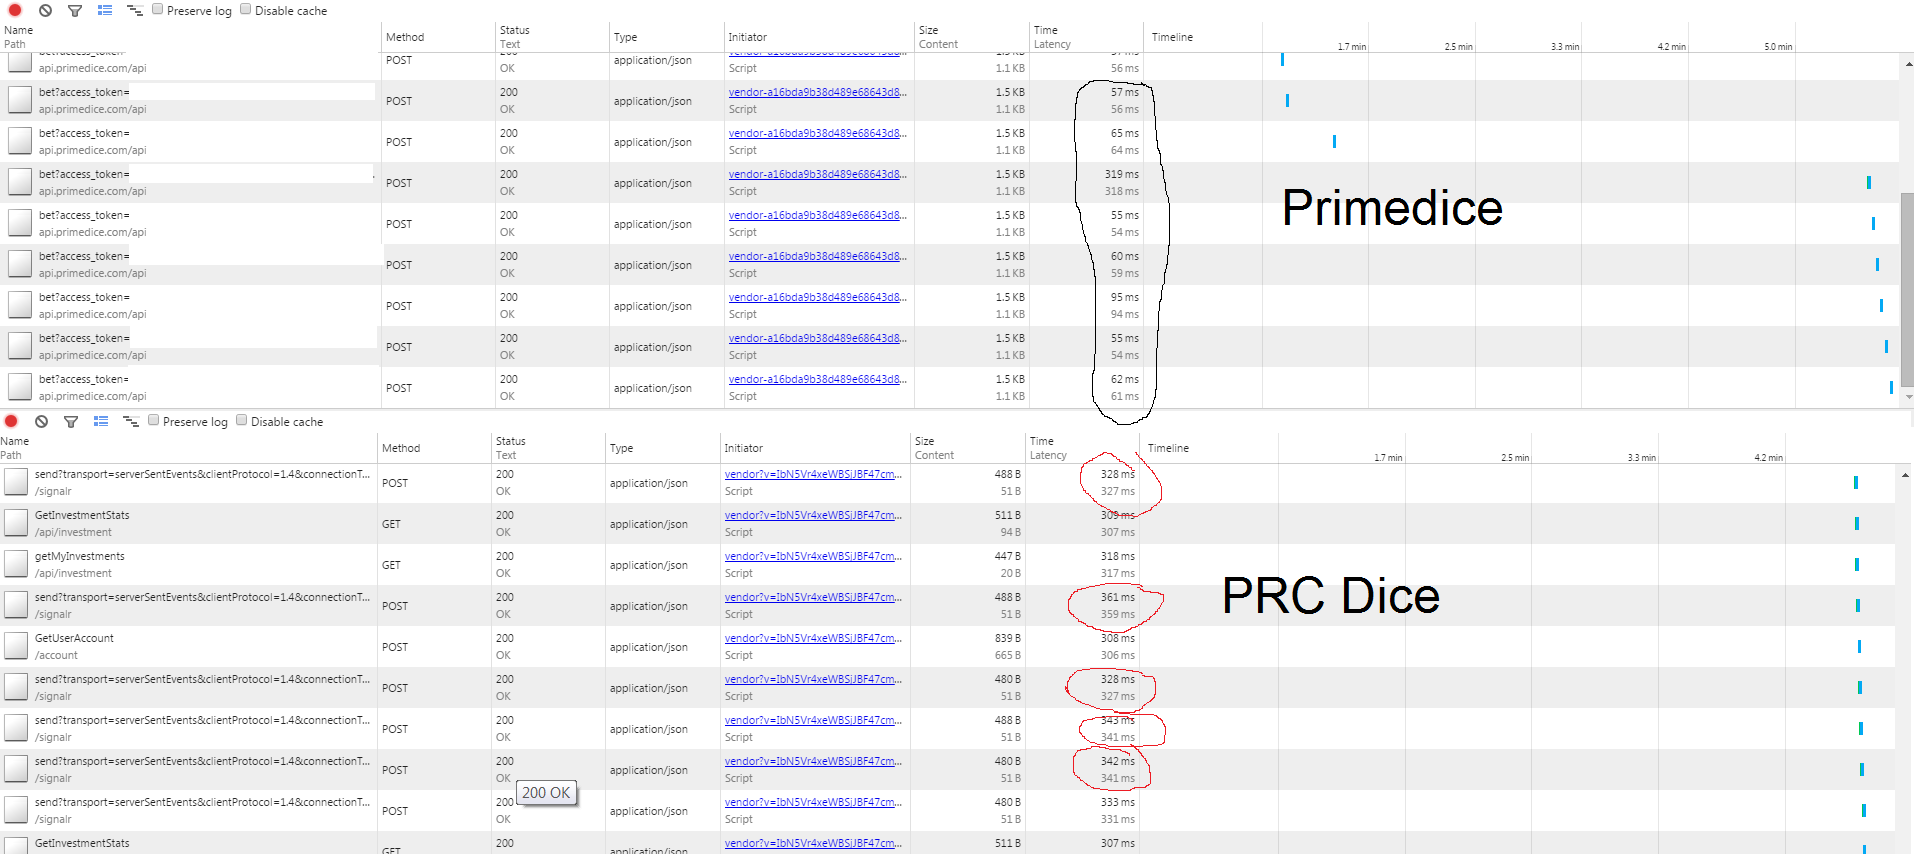Open Timeline column header in PRC Dice panel
Image resolution: width=1914 pixels, height=854 pixels.
click(x=1168, y=448)
